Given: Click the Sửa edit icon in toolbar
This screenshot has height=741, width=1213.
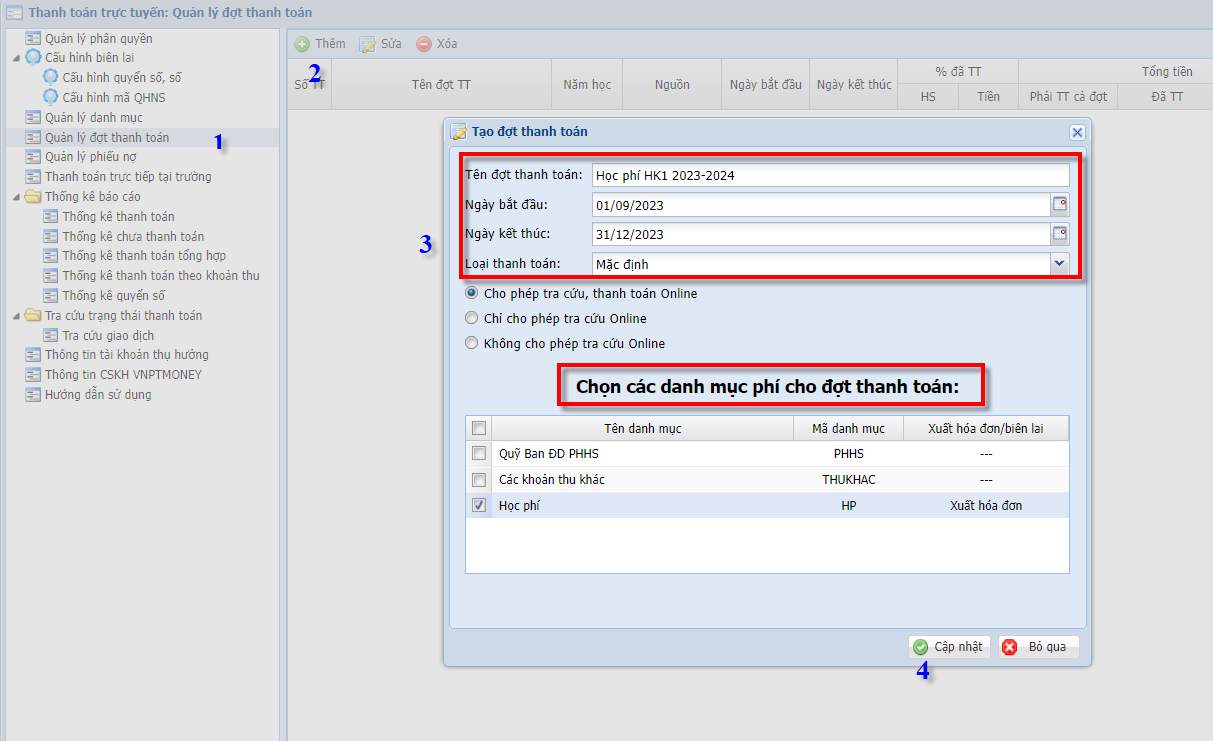Looking at the screenshot, I should tap(367, 44).
